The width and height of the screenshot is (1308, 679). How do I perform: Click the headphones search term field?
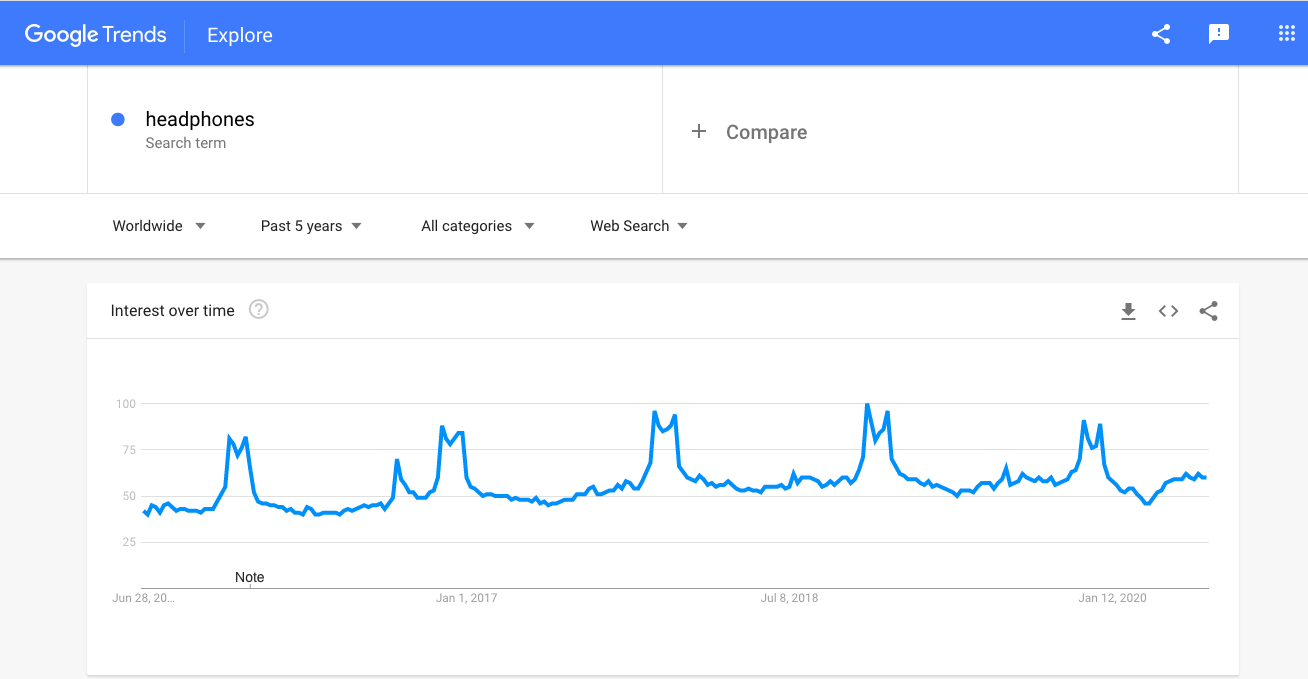coord(375,130)
